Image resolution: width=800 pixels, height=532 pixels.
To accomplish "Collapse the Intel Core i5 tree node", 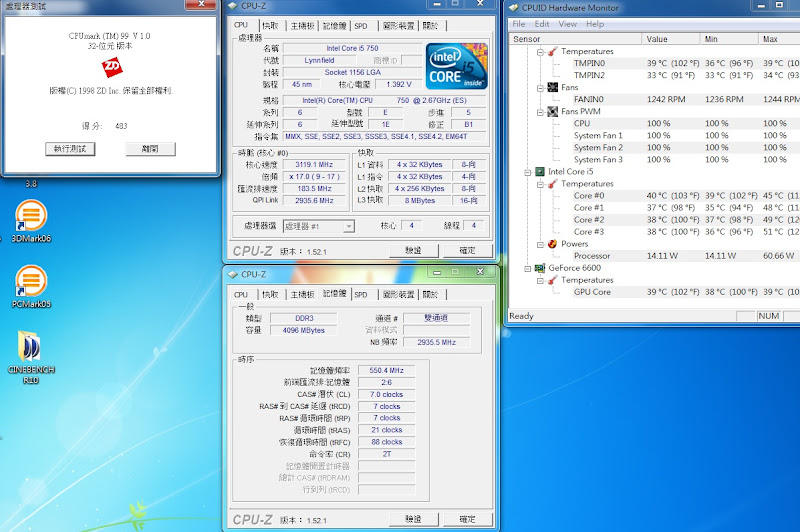I will (528, 172).
